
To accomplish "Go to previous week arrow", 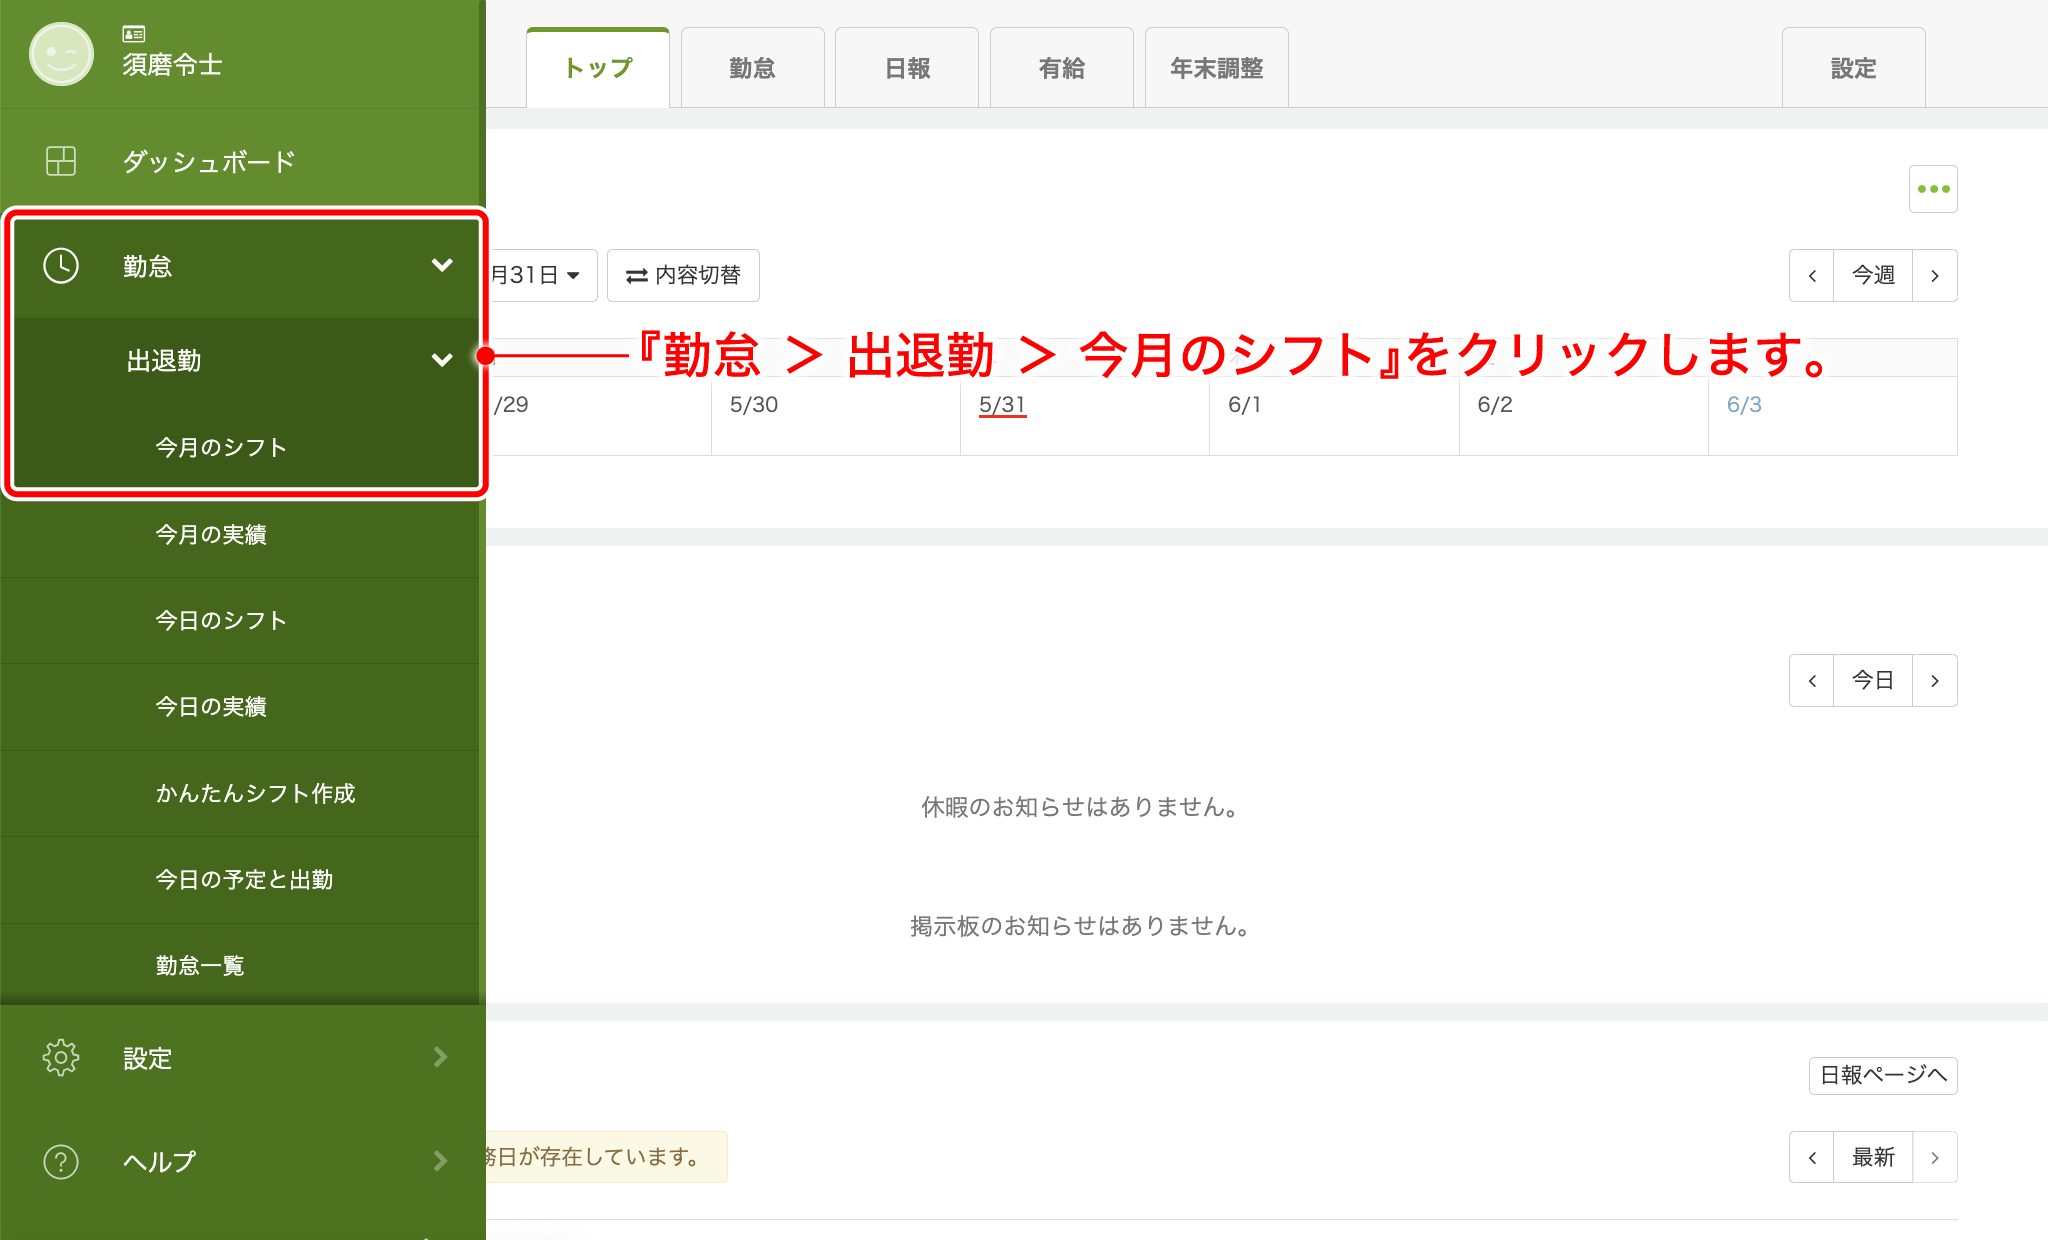I will coord(1811,276).
